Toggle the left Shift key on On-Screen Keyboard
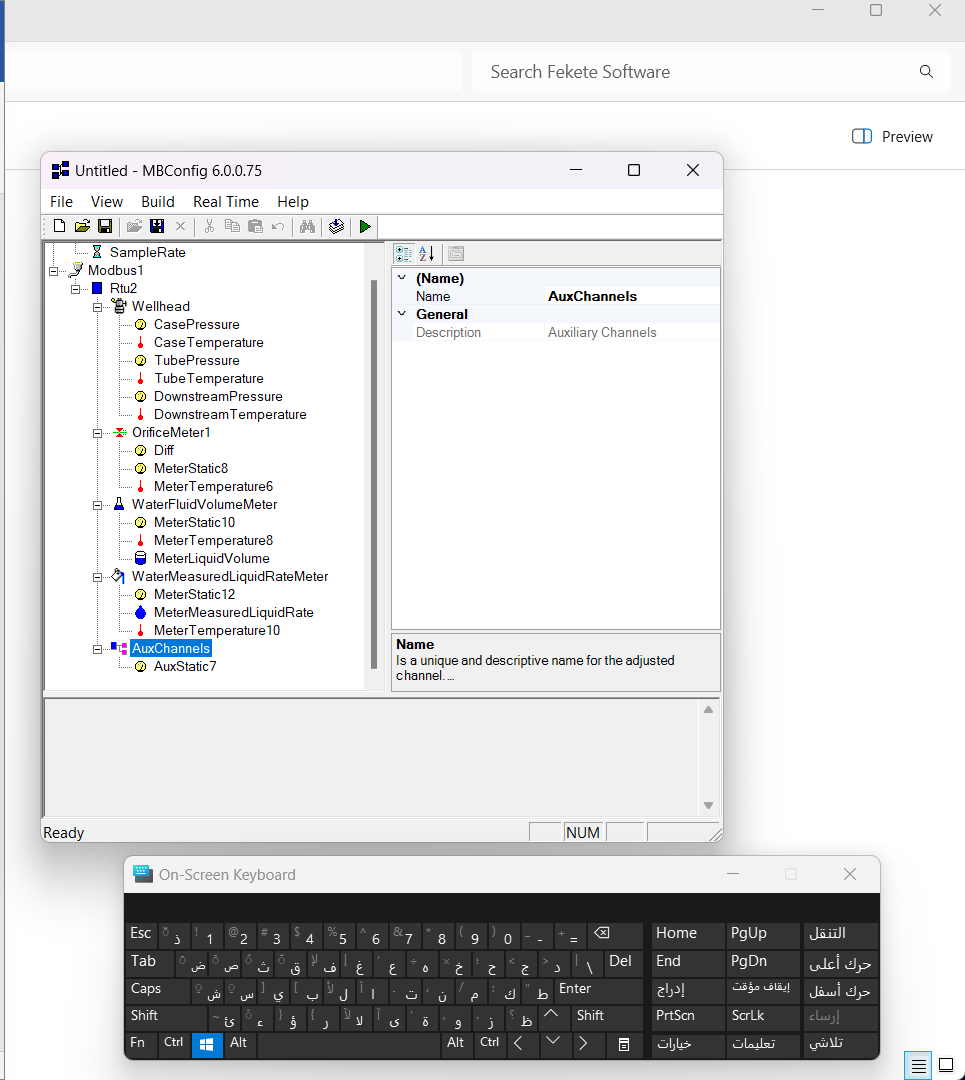Screen dimensions: 965x1080 point(145,1016)
